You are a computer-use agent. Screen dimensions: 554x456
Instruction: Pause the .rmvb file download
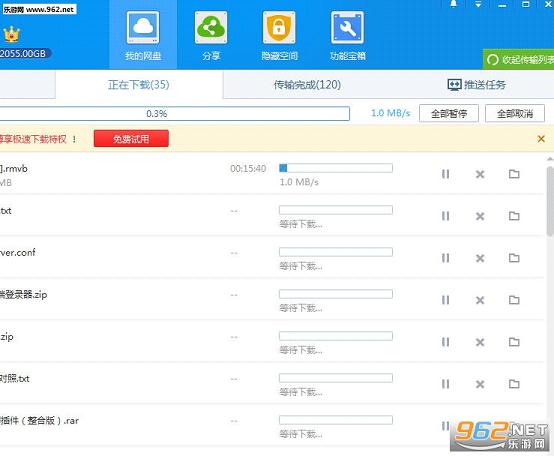tap(446, 174)
